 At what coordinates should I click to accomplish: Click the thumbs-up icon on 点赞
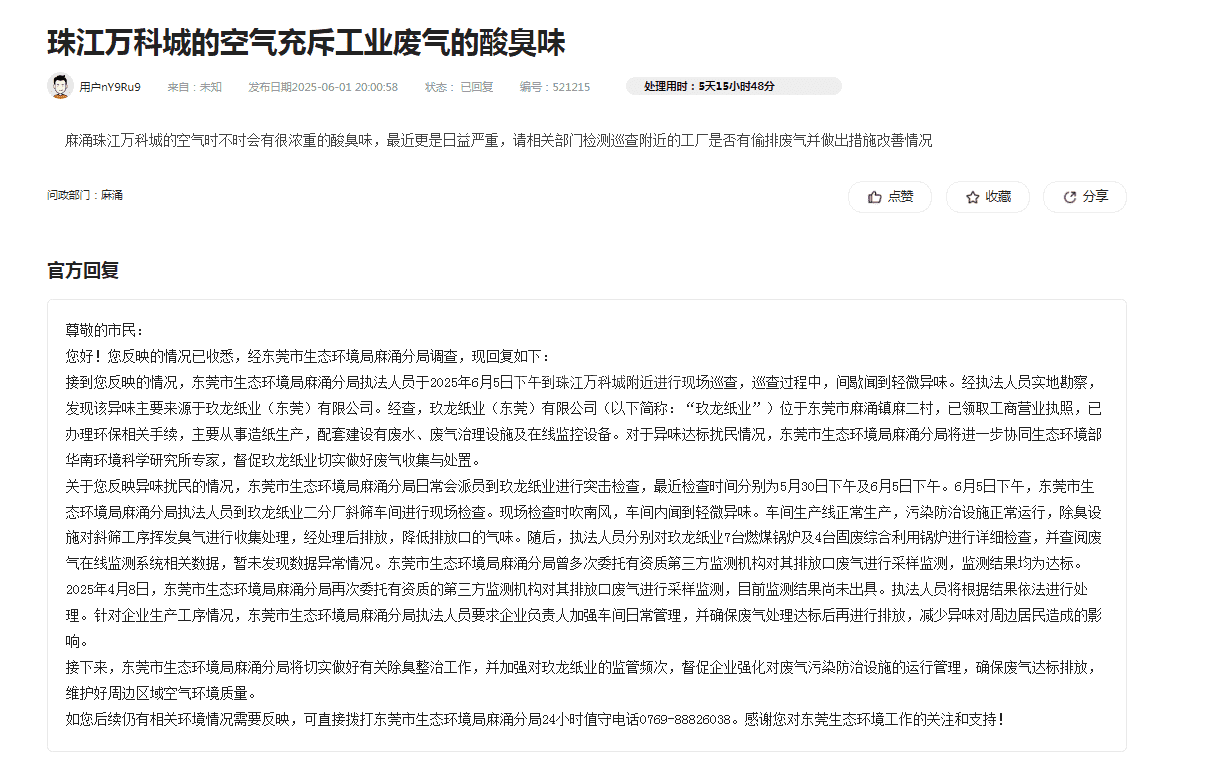click(874, 197)
